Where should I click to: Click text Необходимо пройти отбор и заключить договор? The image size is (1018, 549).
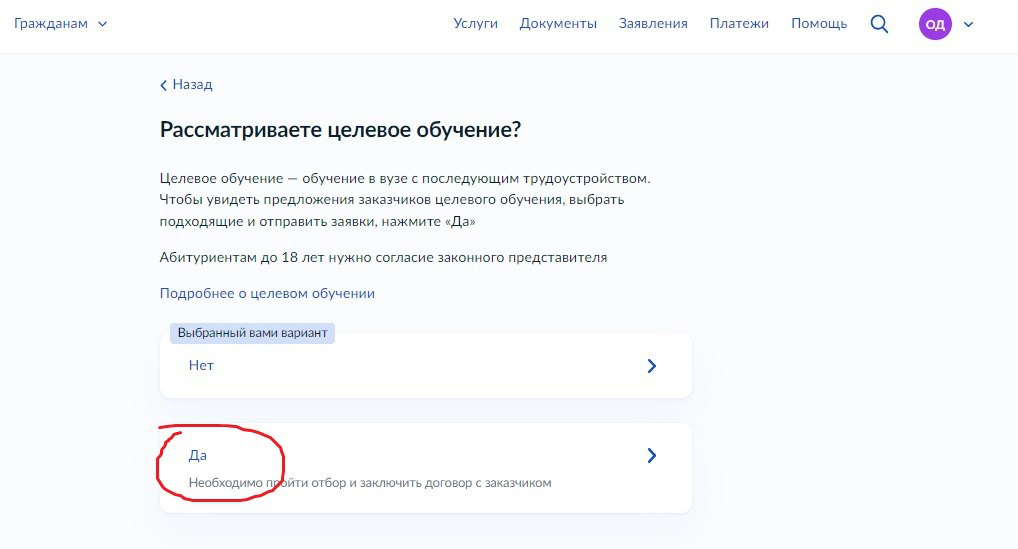(x=369, y=483)
